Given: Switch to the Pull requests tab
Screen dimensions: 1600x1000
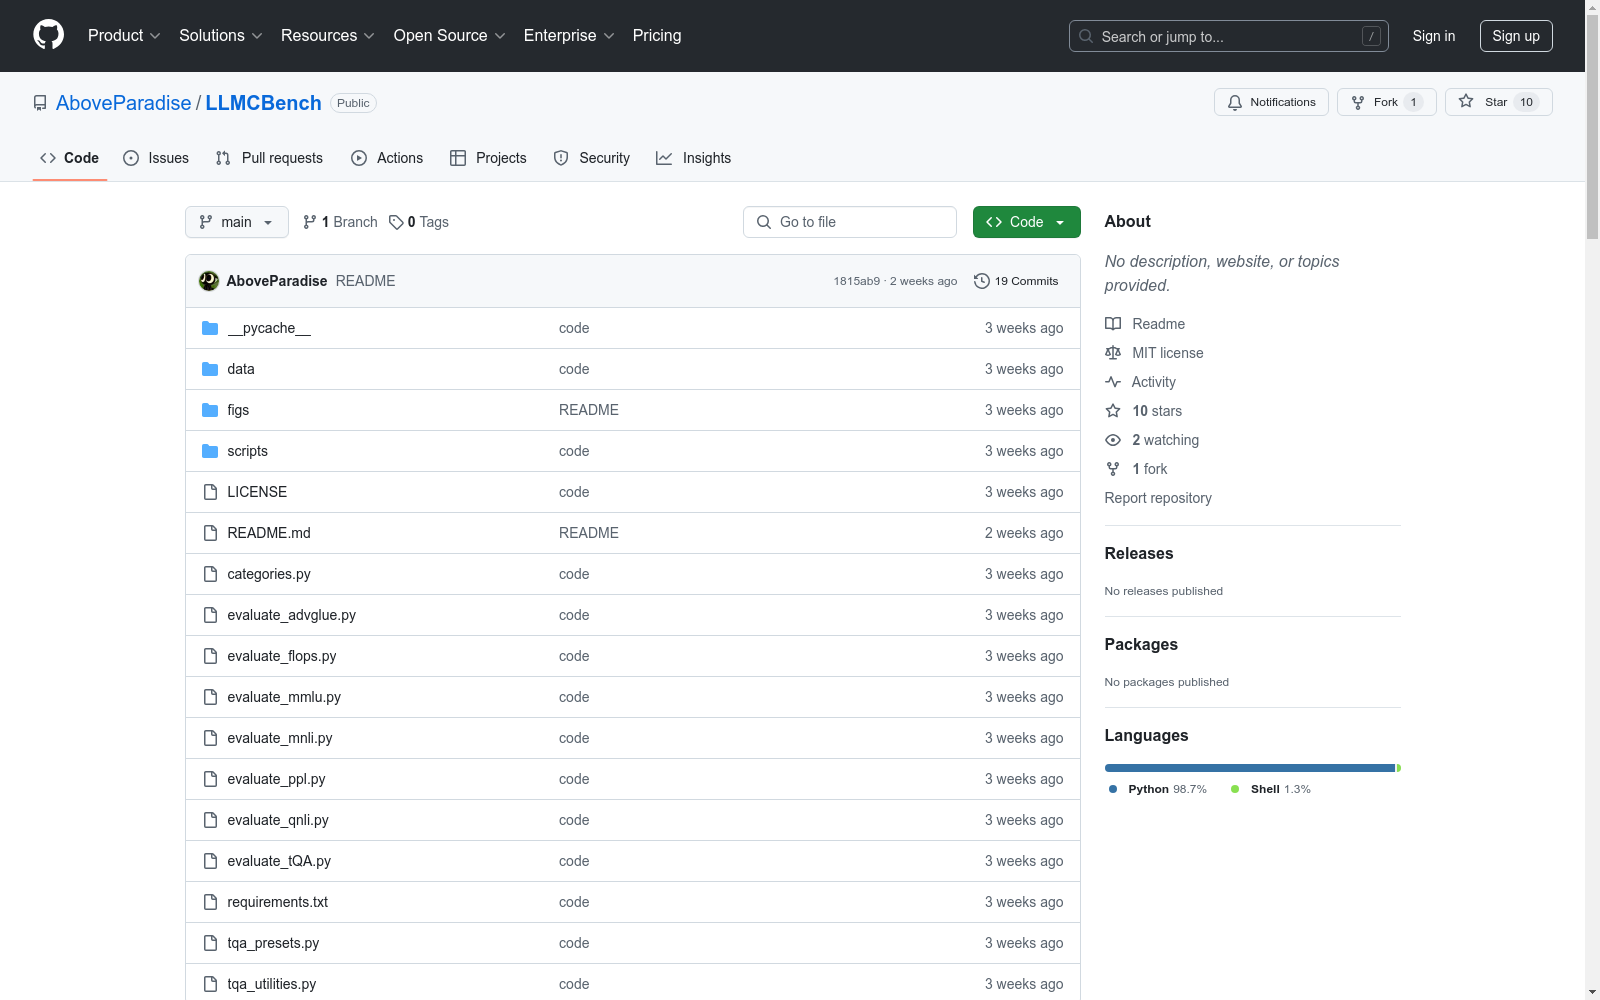Looking at the screenshot, I should 269,158.
